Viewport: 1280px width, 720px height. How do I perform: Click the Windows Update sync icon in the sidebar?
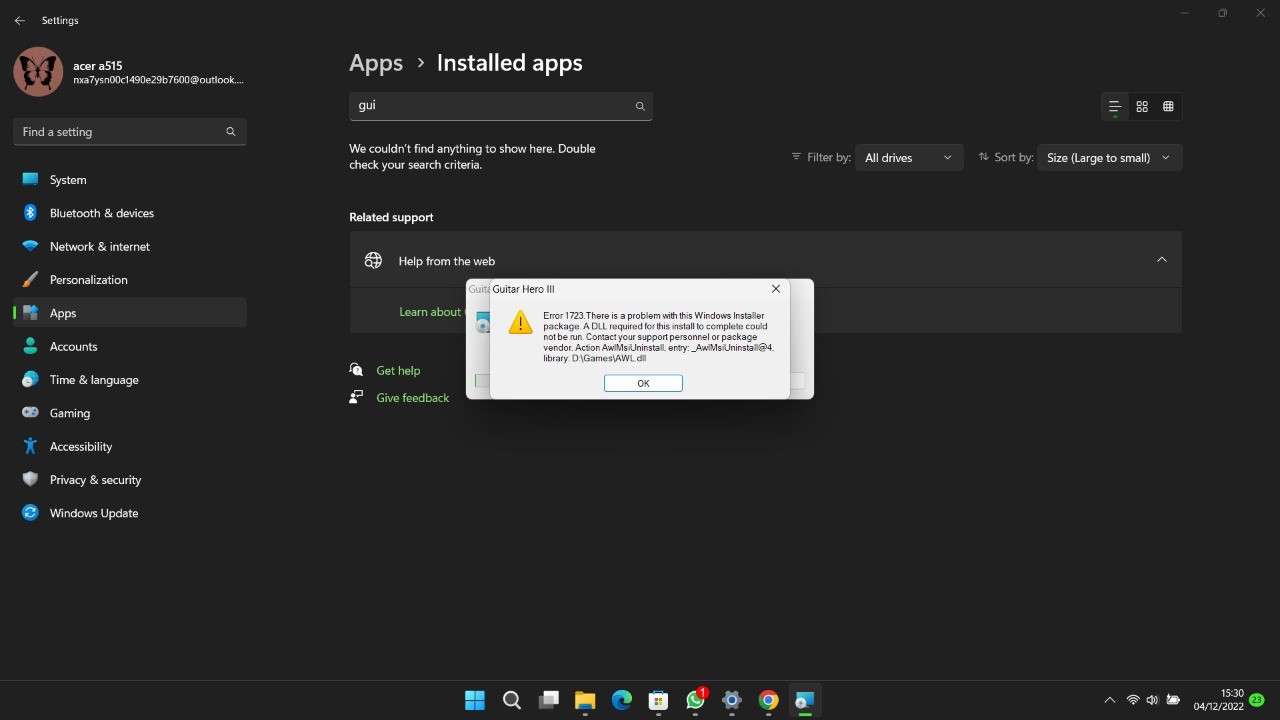(30, 513)
